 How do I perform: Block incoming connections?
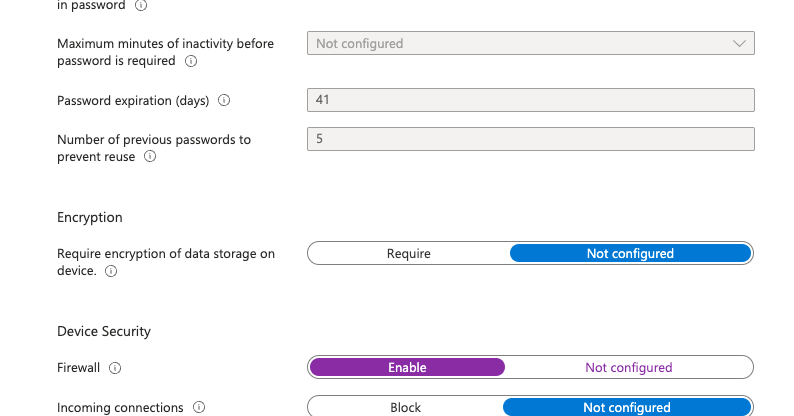pyautogui.click(x=405, y=407)
